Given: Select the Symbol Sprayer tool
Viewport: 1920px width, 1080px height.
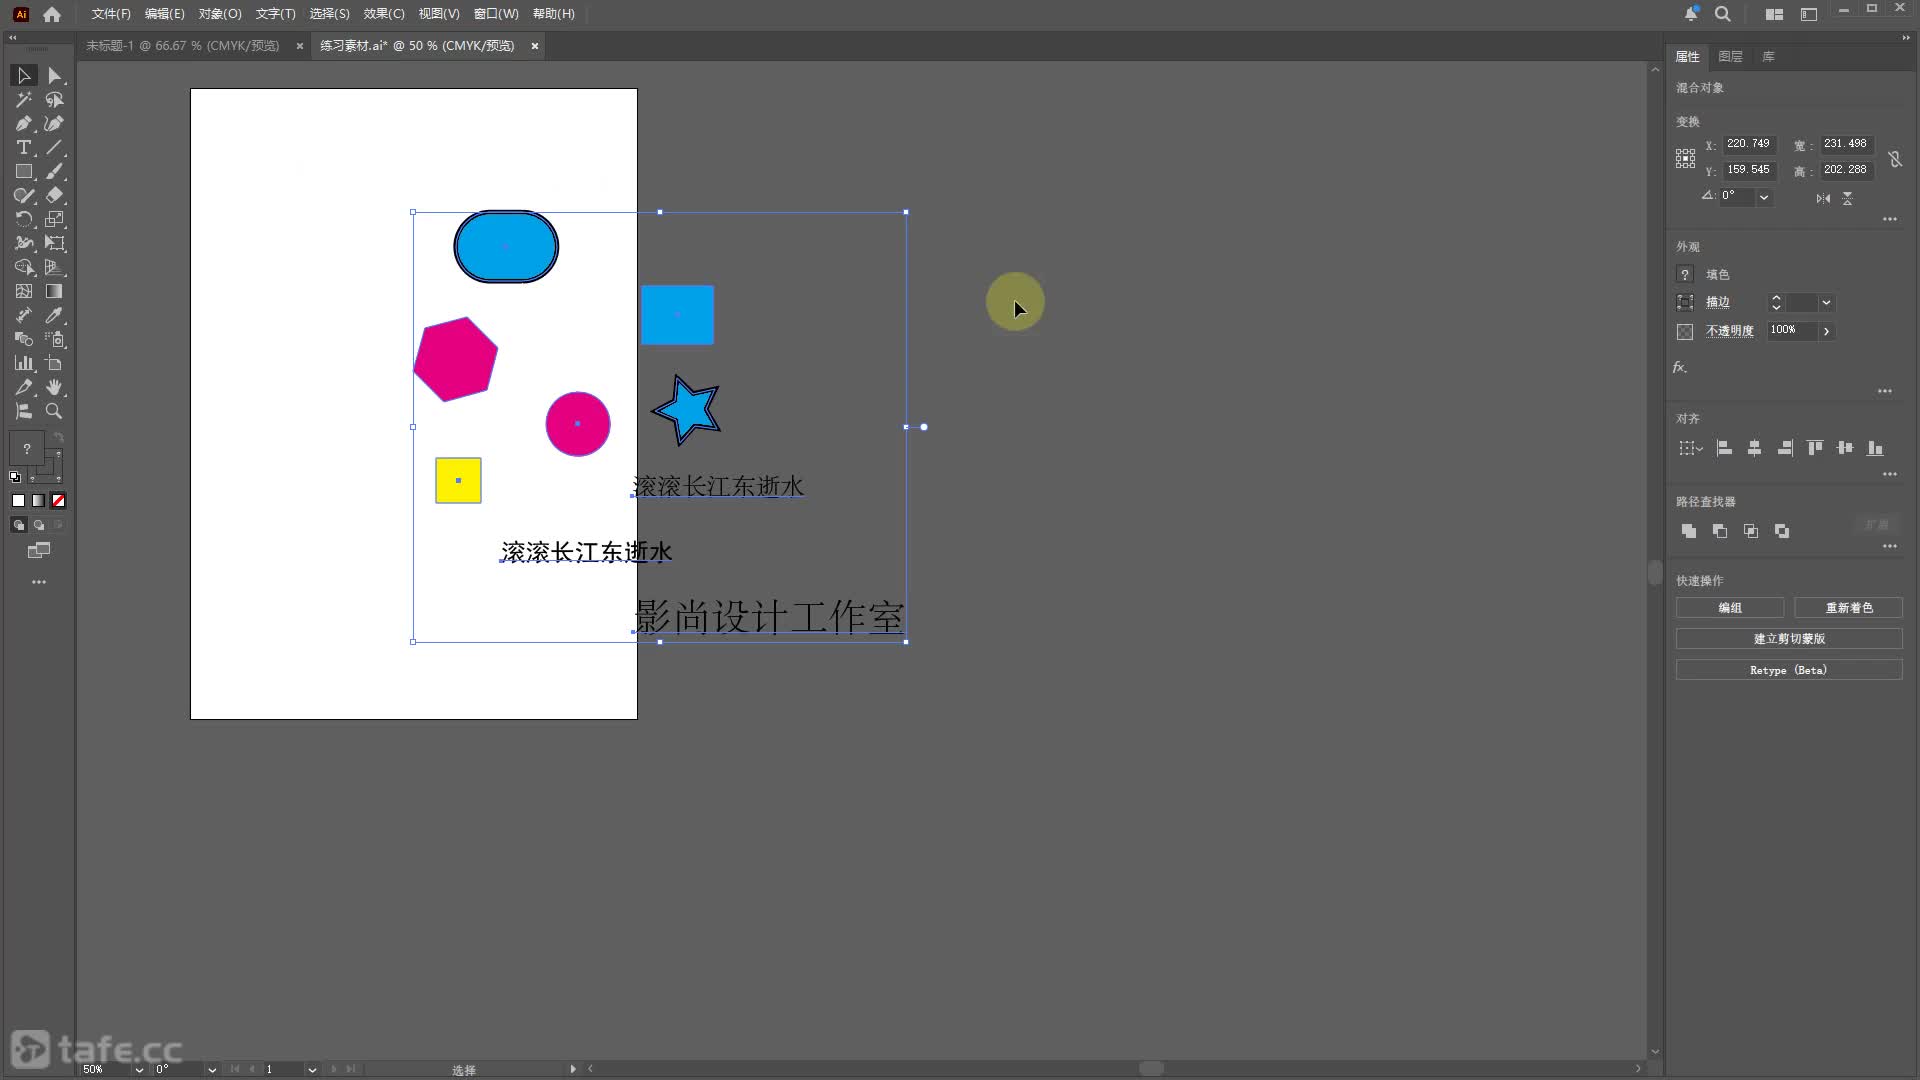Looking at the screenshot, I should (55, 340).
